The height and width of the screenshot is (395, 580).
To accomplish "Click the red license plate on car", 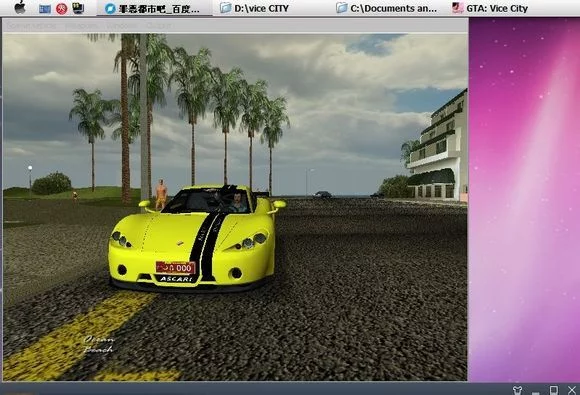I will [175, 267].
